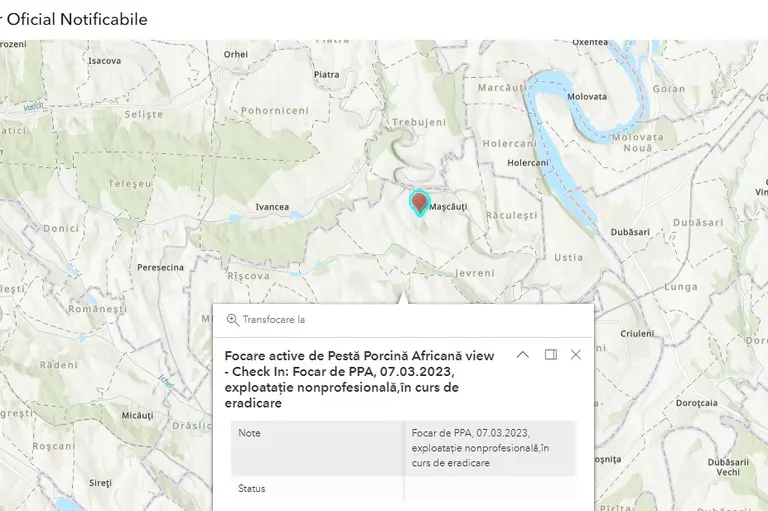
Task: Click the black Dubăsari town label
Action: coord(630,232)
